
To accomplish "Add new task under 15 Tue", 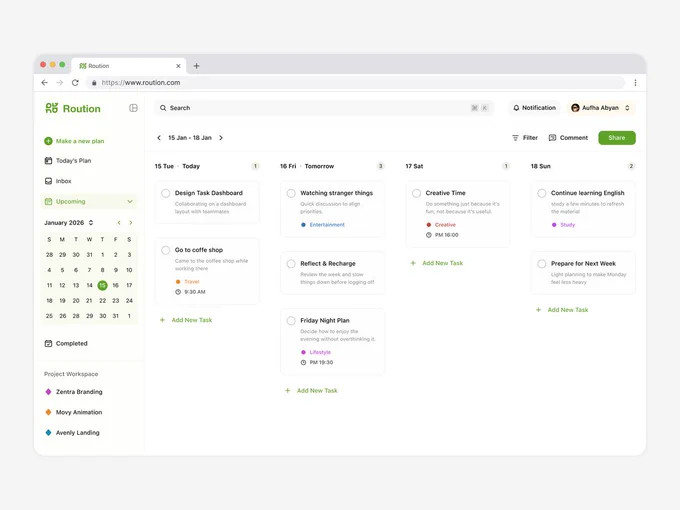I will coord(186,320).
